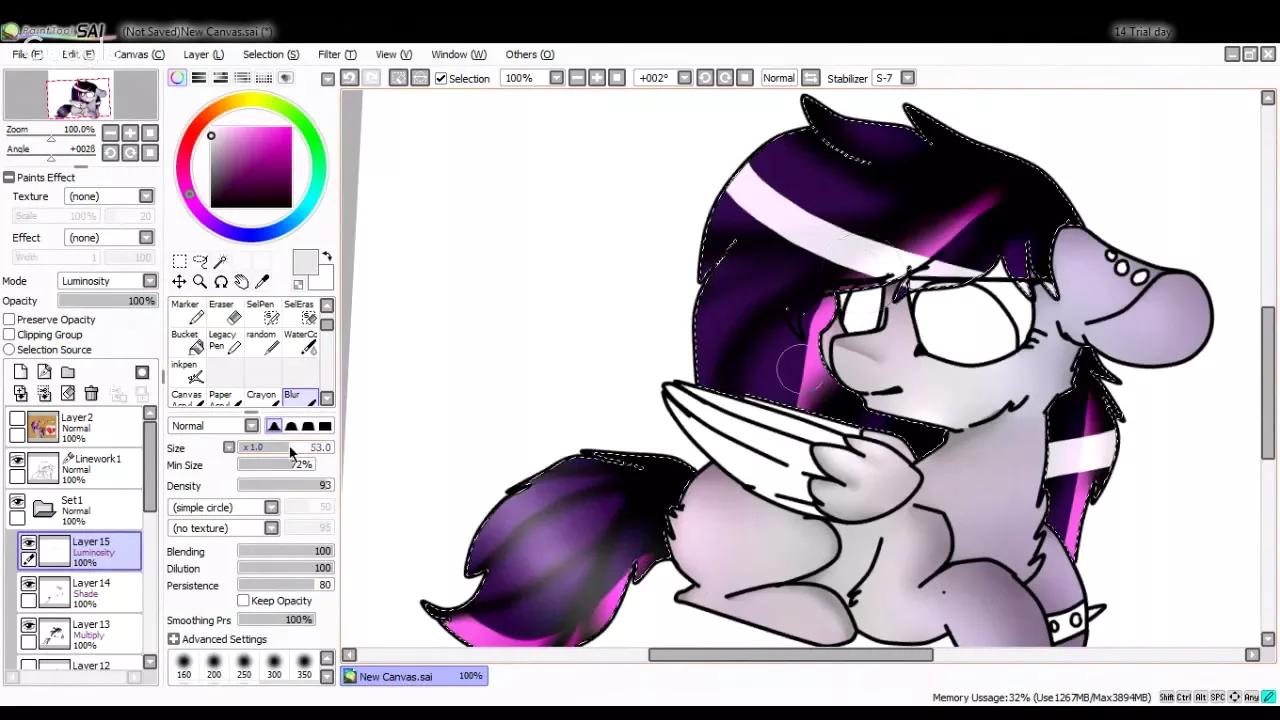Screen dimensions: 1280x720
Task: Enable Clipping Group checkbox
Action: click(9, 335)
